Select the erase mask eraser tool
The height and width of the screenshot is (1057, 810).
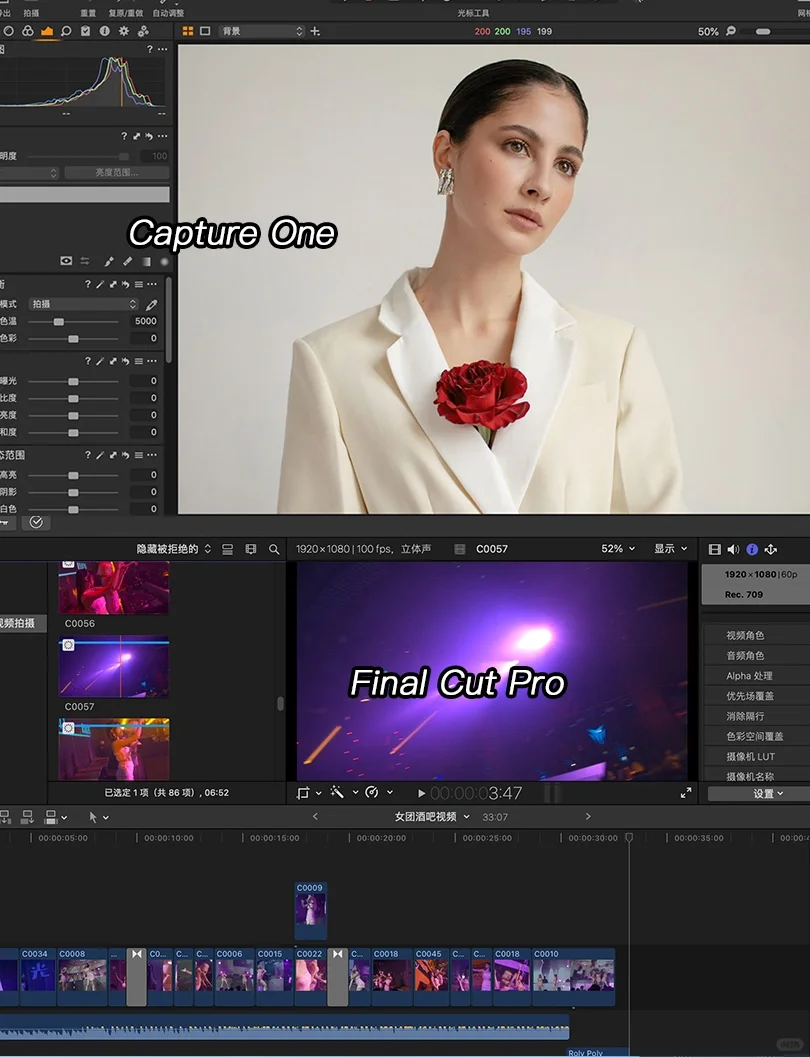[x=127, y=261]
